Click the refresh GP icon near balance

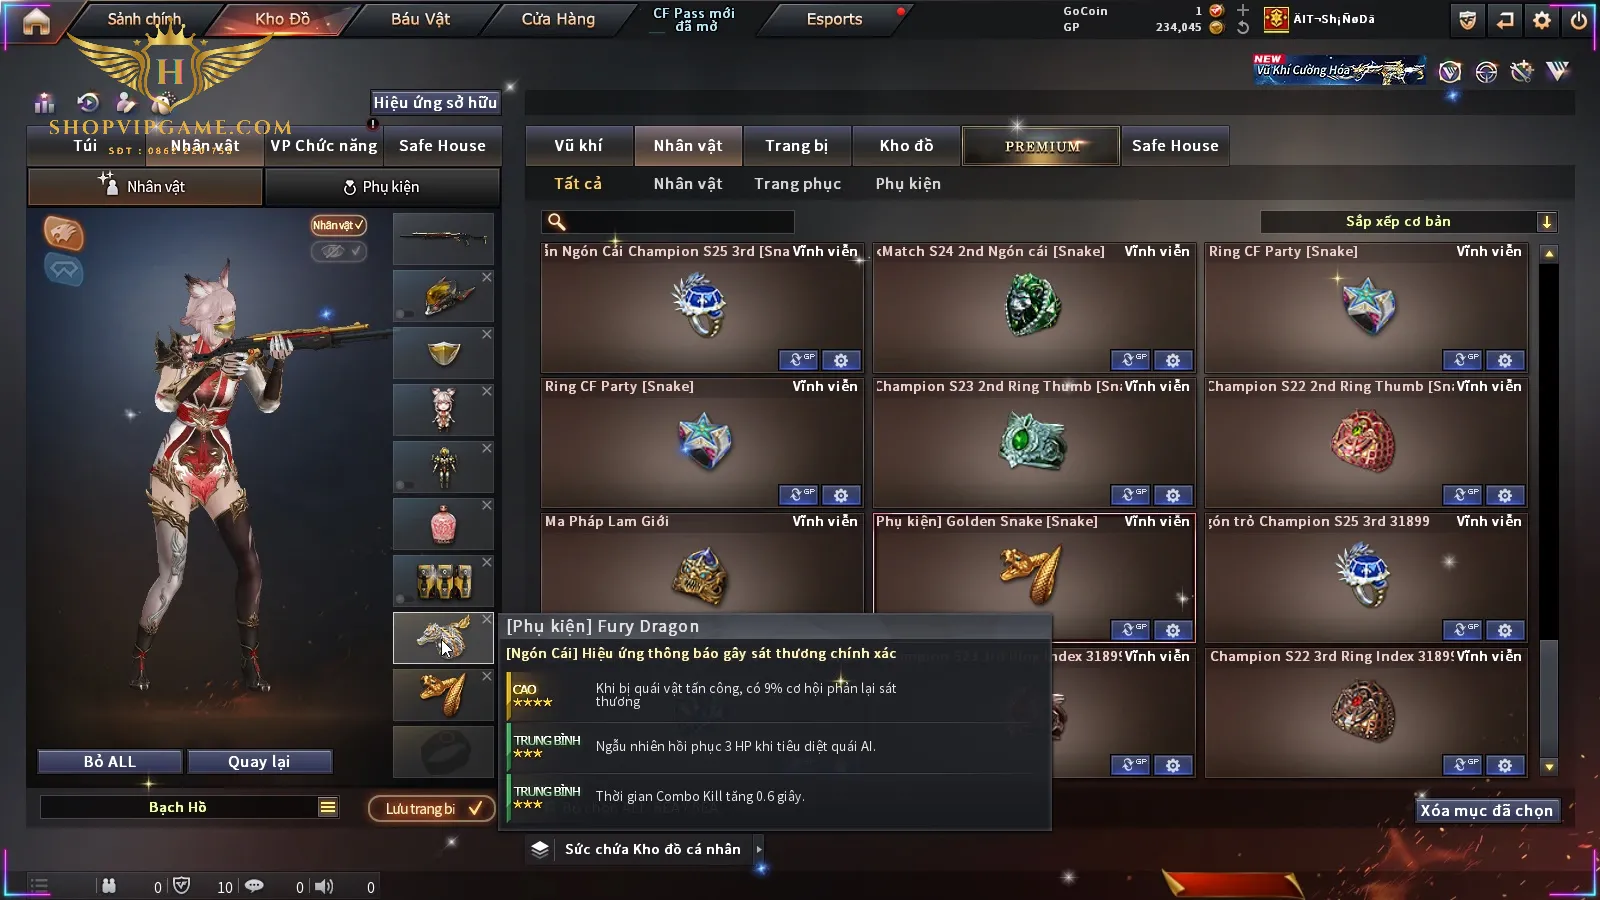[x=1243, y=28]
